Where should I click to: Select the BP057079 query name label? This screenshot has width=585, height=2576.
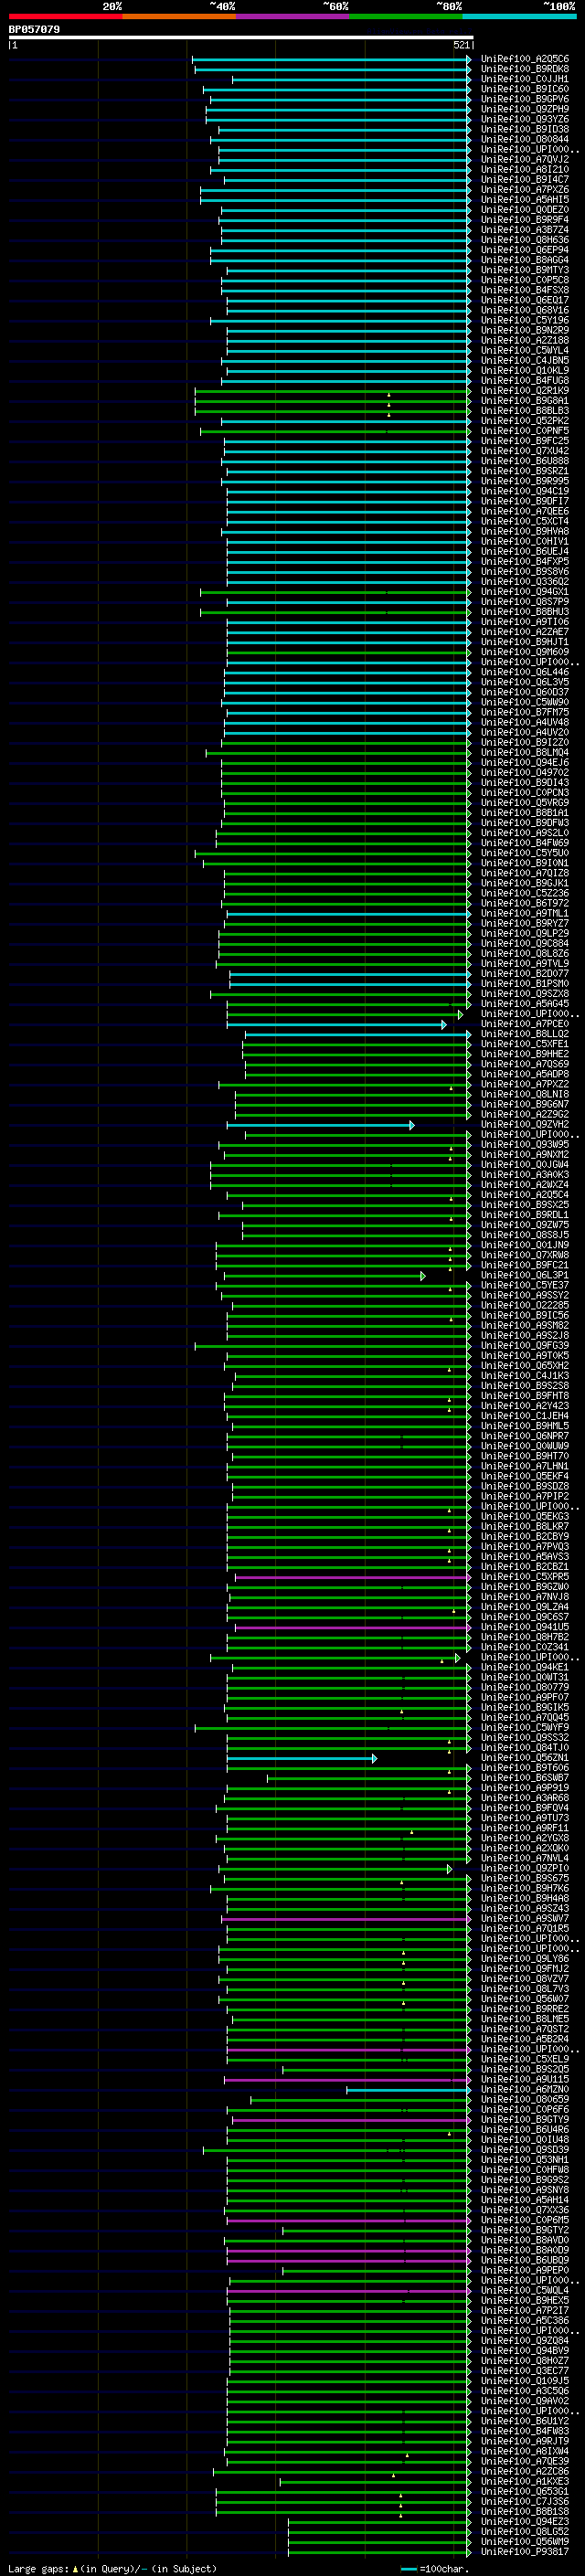34,29
